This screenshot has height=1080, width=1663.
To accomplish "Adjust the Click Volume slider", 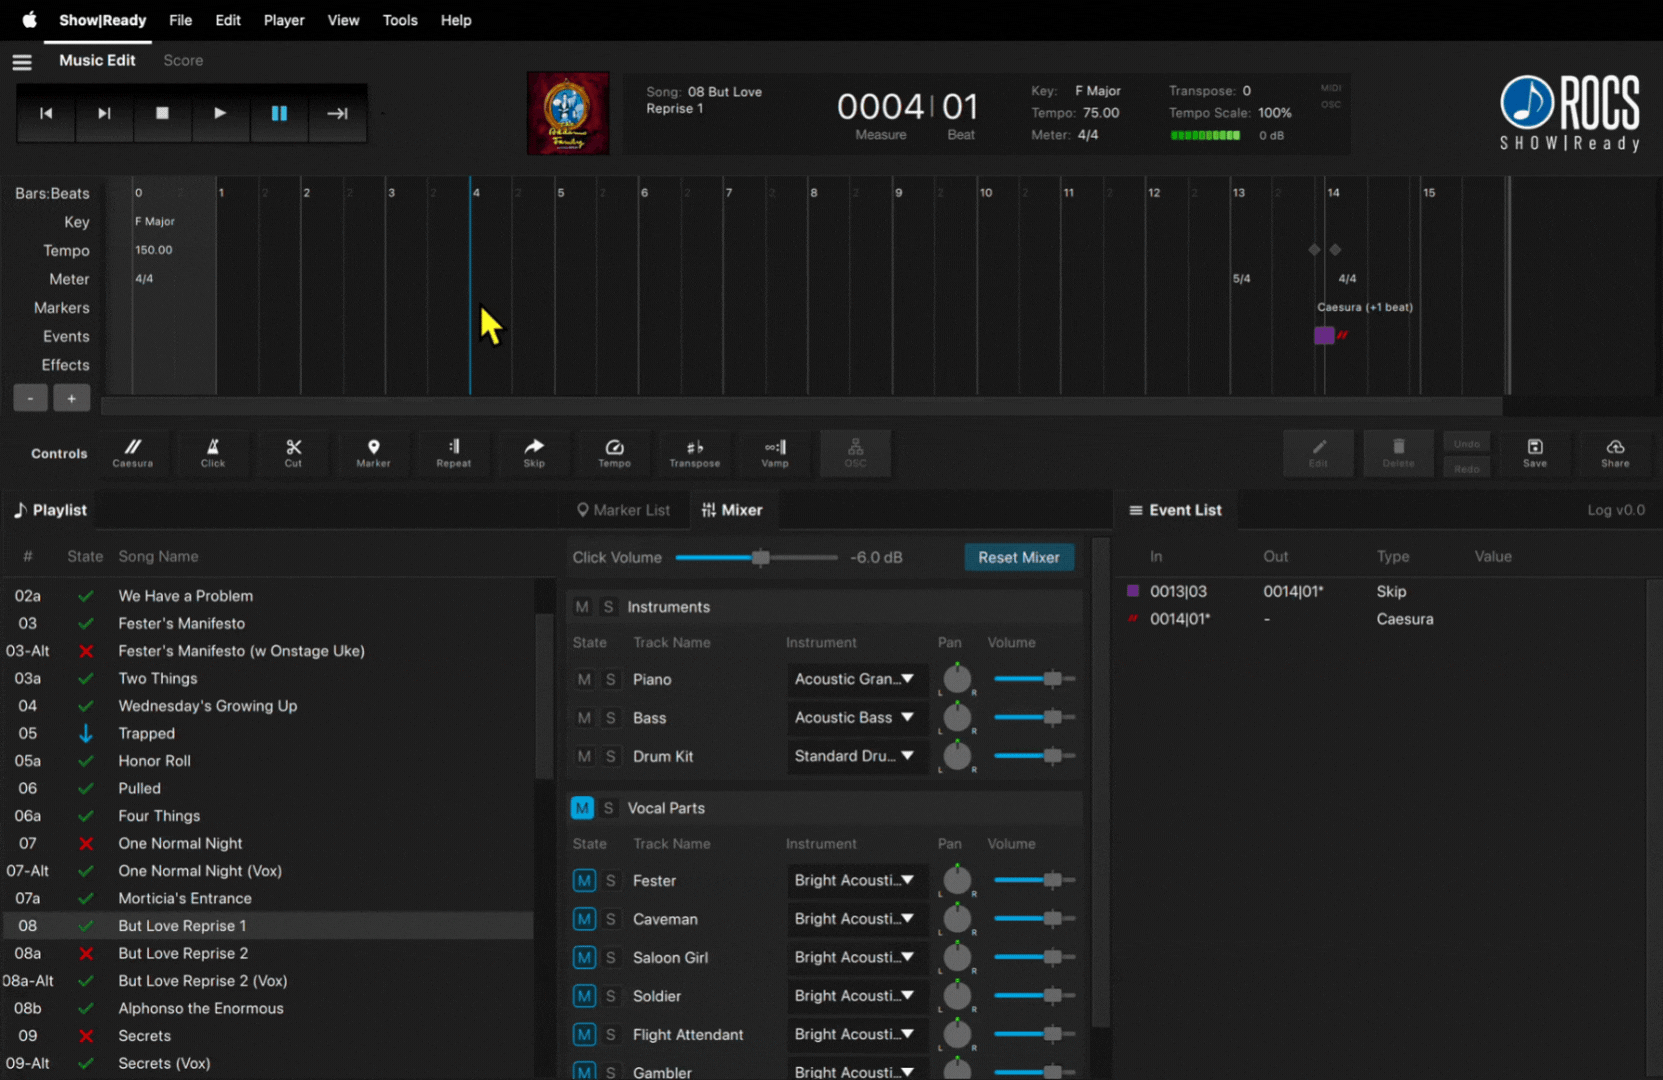I will coord(761,558).
